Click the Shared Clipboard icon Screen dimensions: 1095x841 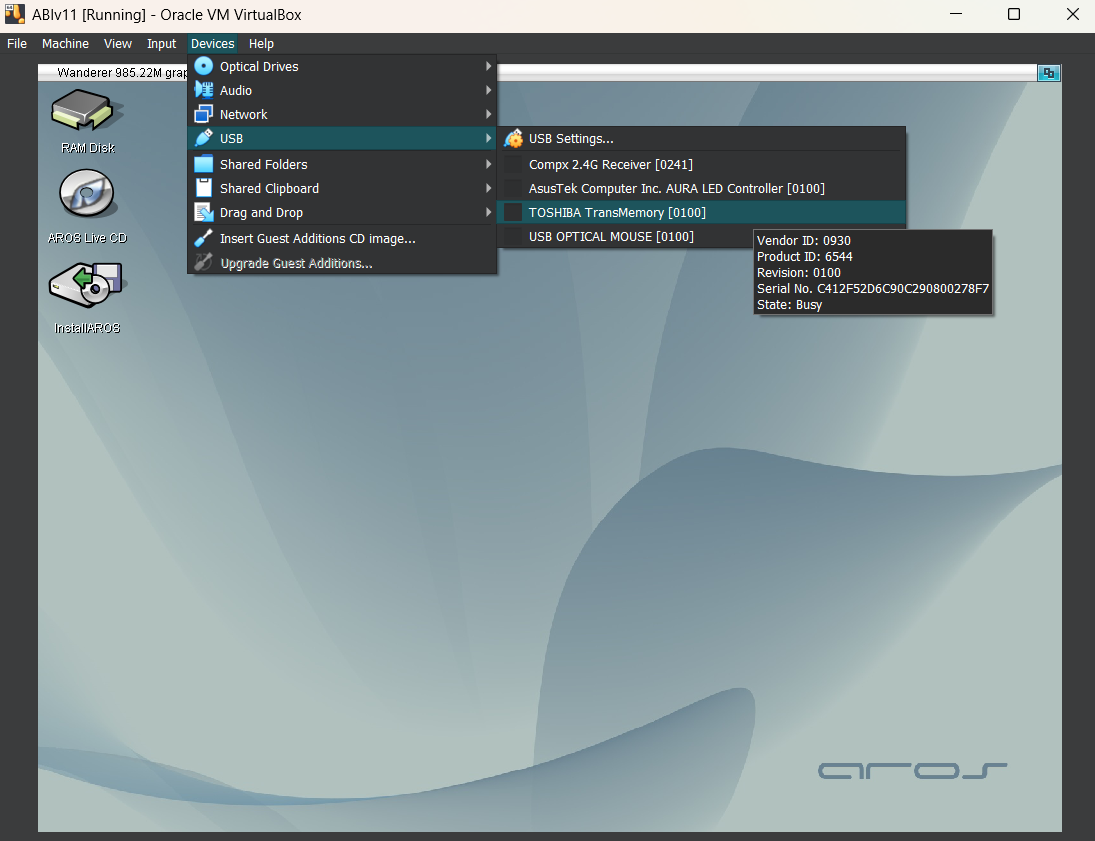click(203, 188)
